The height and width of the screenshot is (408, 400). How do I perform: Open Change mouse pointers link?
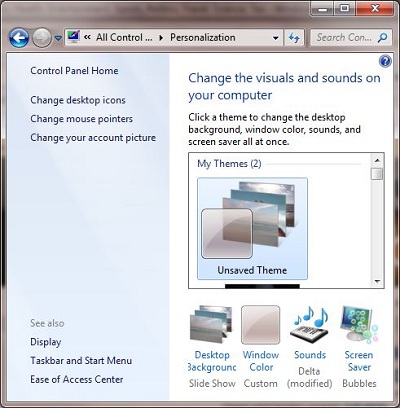pyautogui.click(x=82, y=119)
